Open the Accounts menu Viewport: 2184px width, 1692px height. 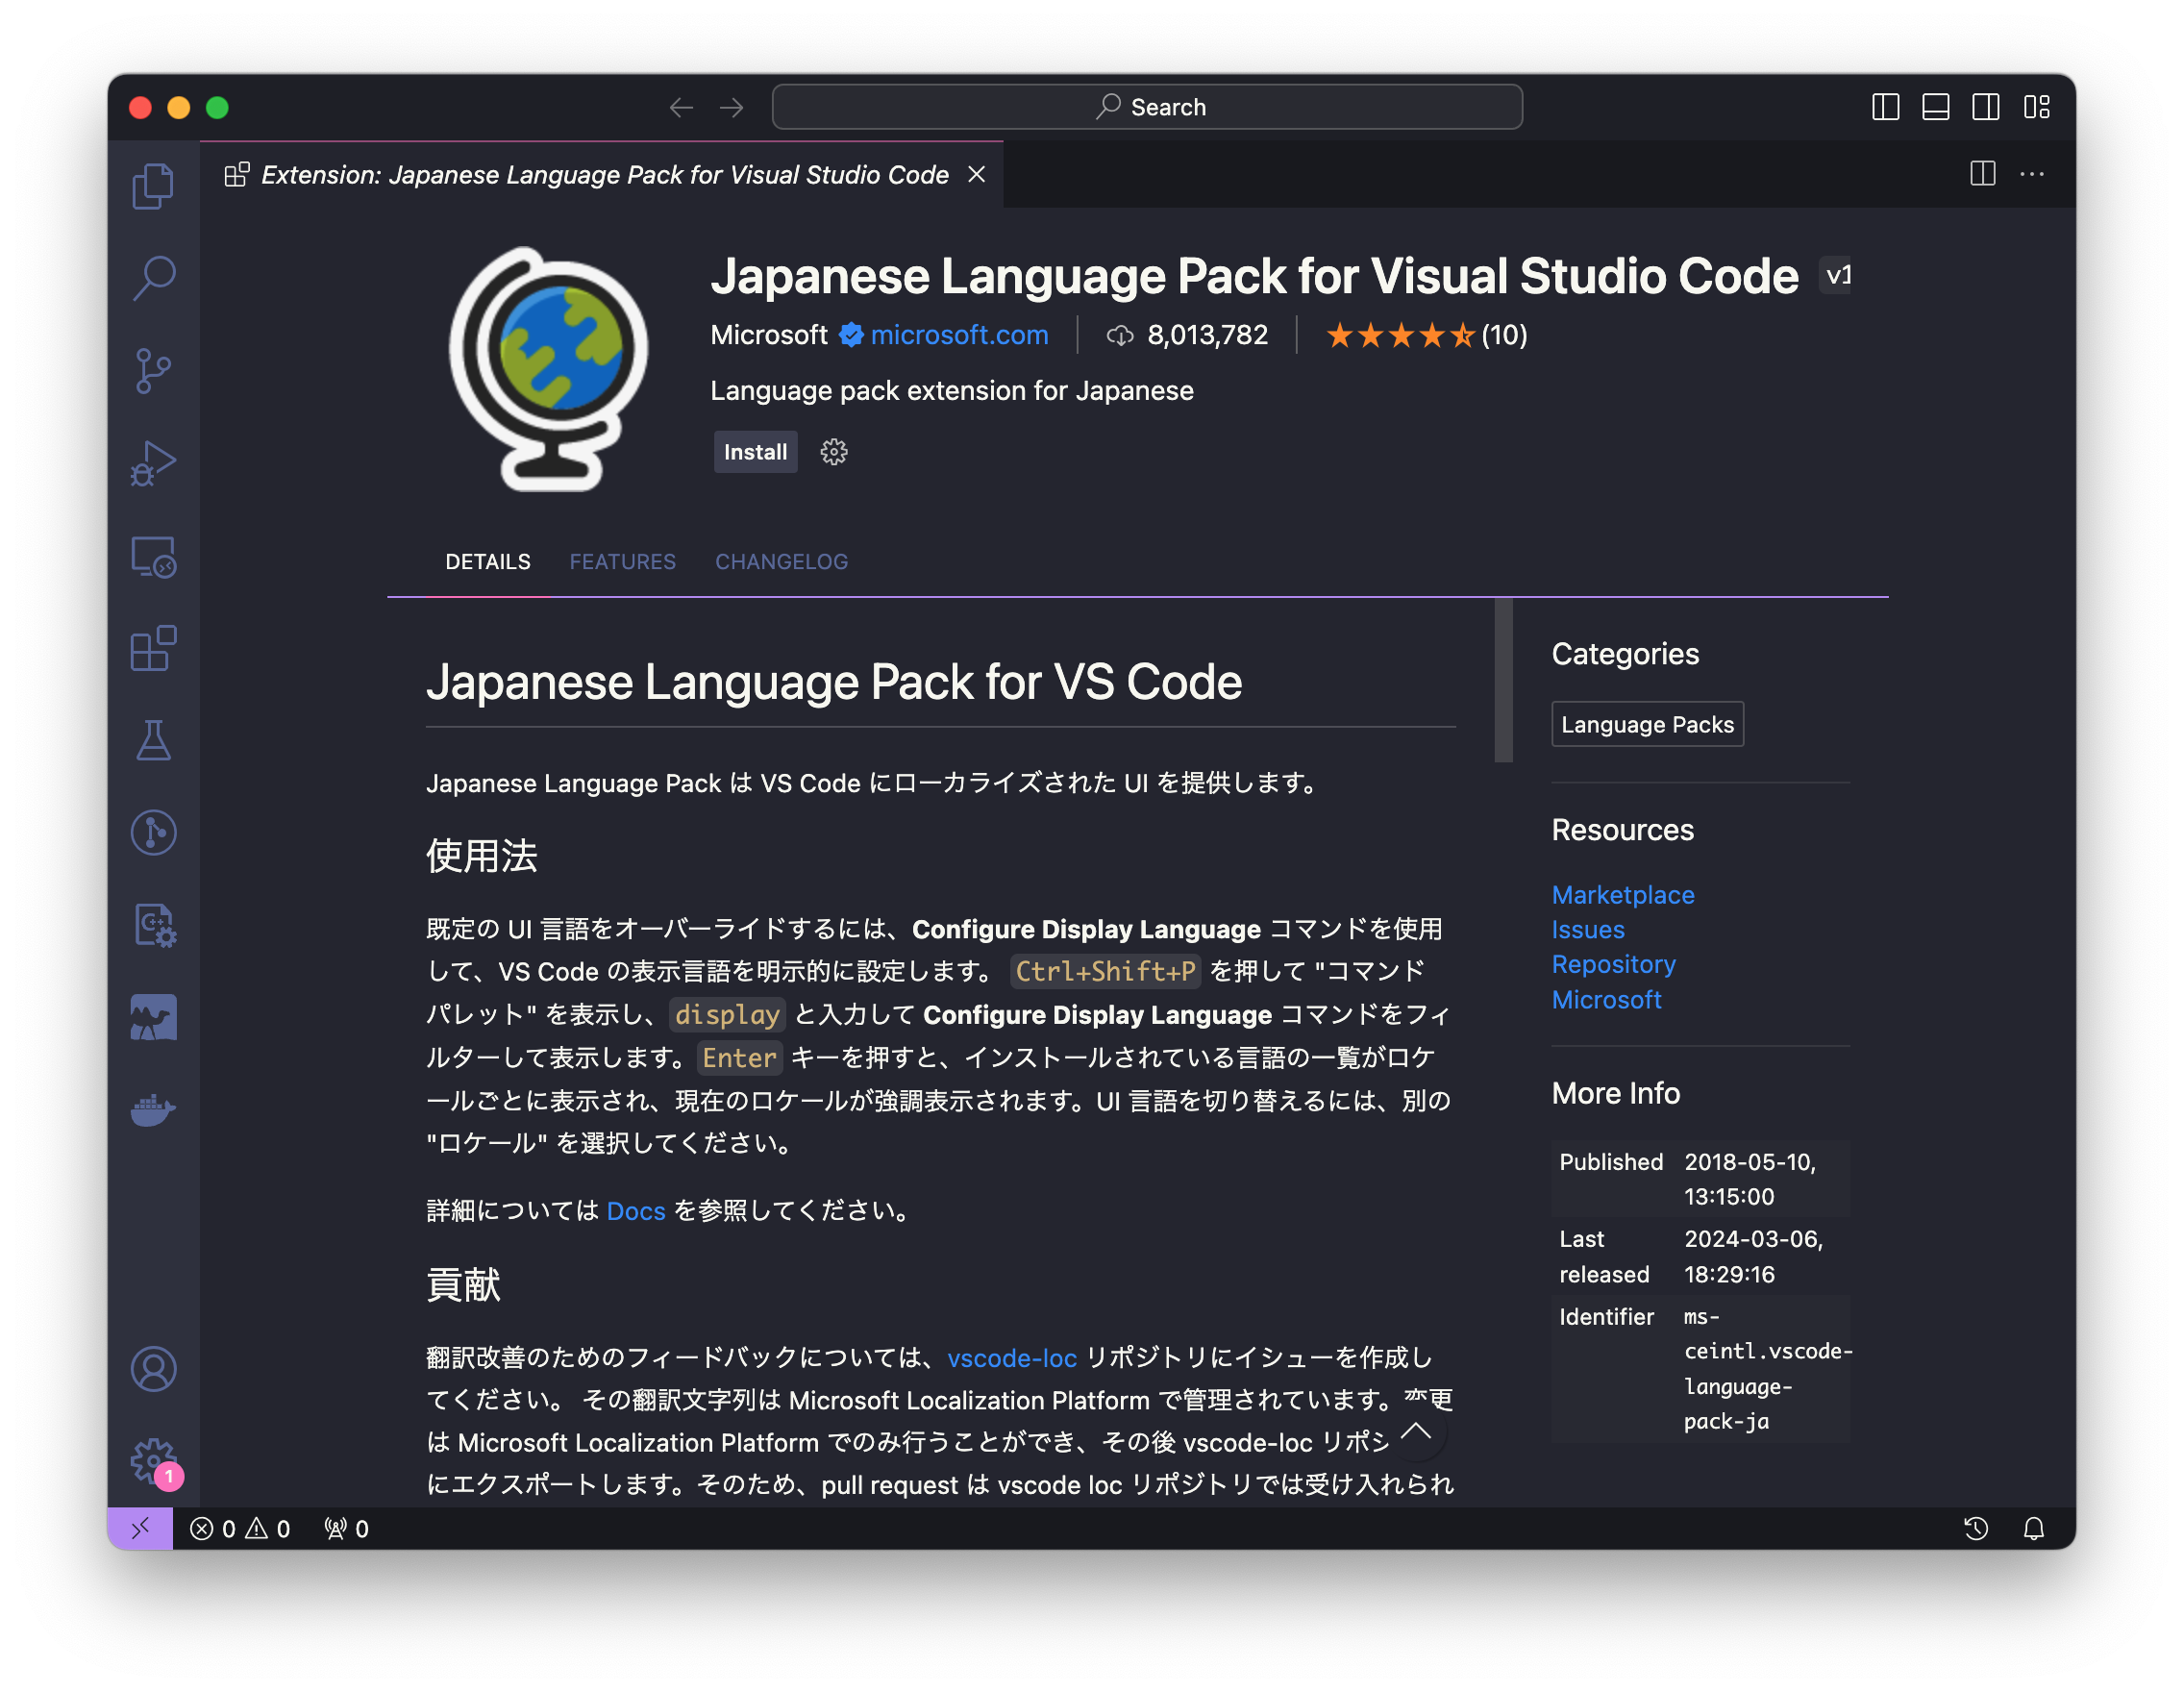point(153,1369)
